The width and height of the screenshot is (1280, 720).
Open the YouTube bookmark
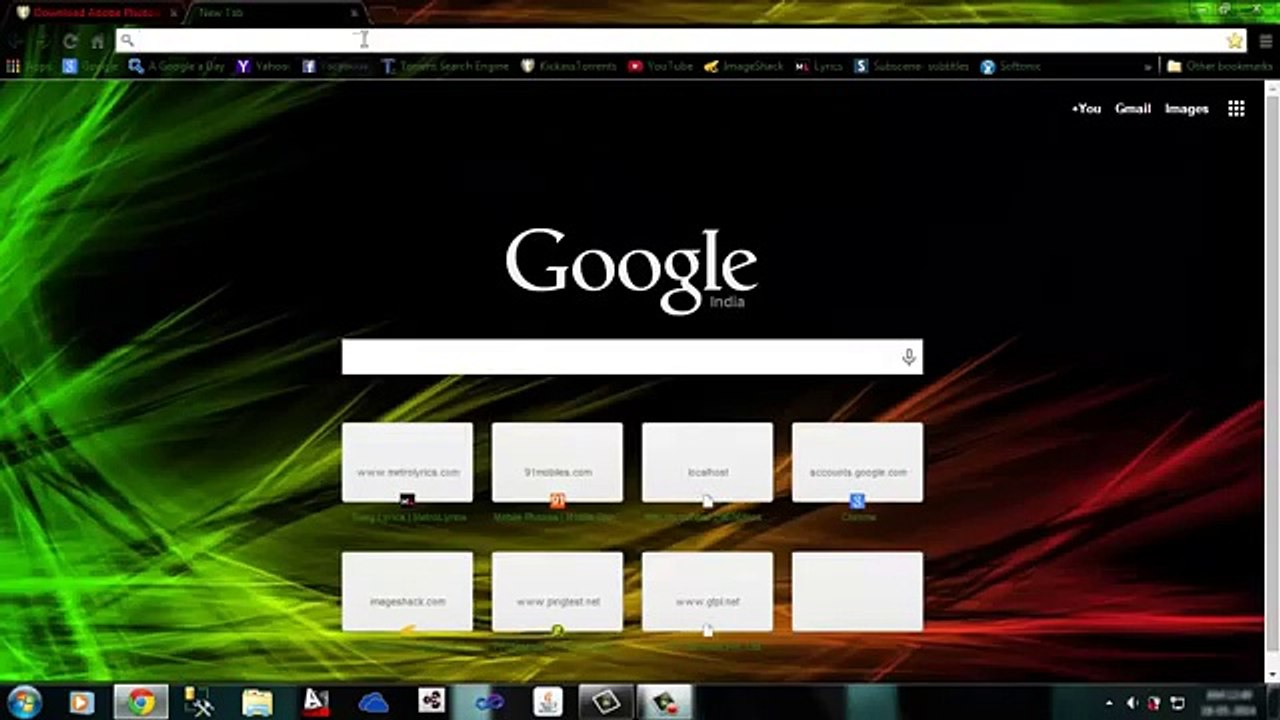pos(660,66)
